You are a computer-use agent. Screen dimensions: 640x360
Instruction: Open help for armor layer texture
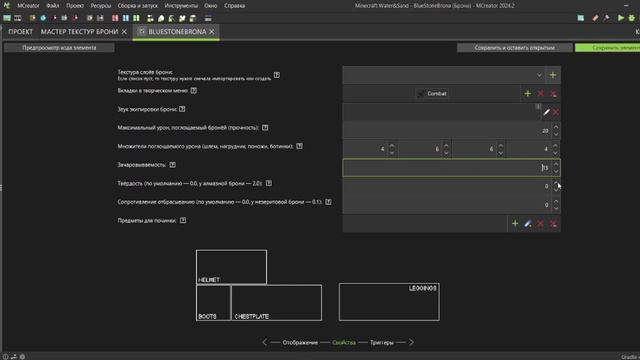point(277,75)
